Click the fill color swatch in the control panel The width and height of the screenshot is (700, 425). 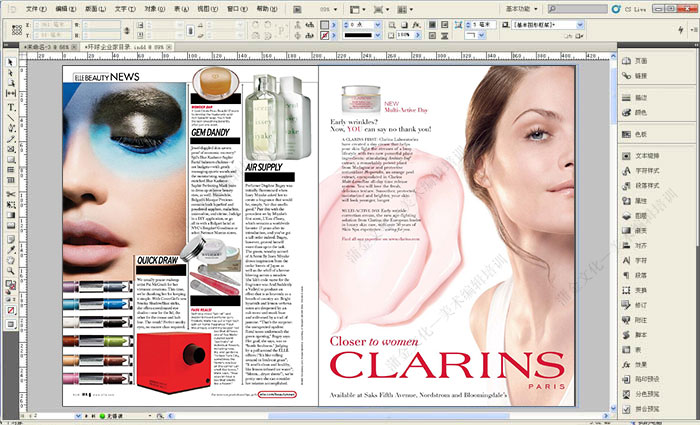click(325, 25)
